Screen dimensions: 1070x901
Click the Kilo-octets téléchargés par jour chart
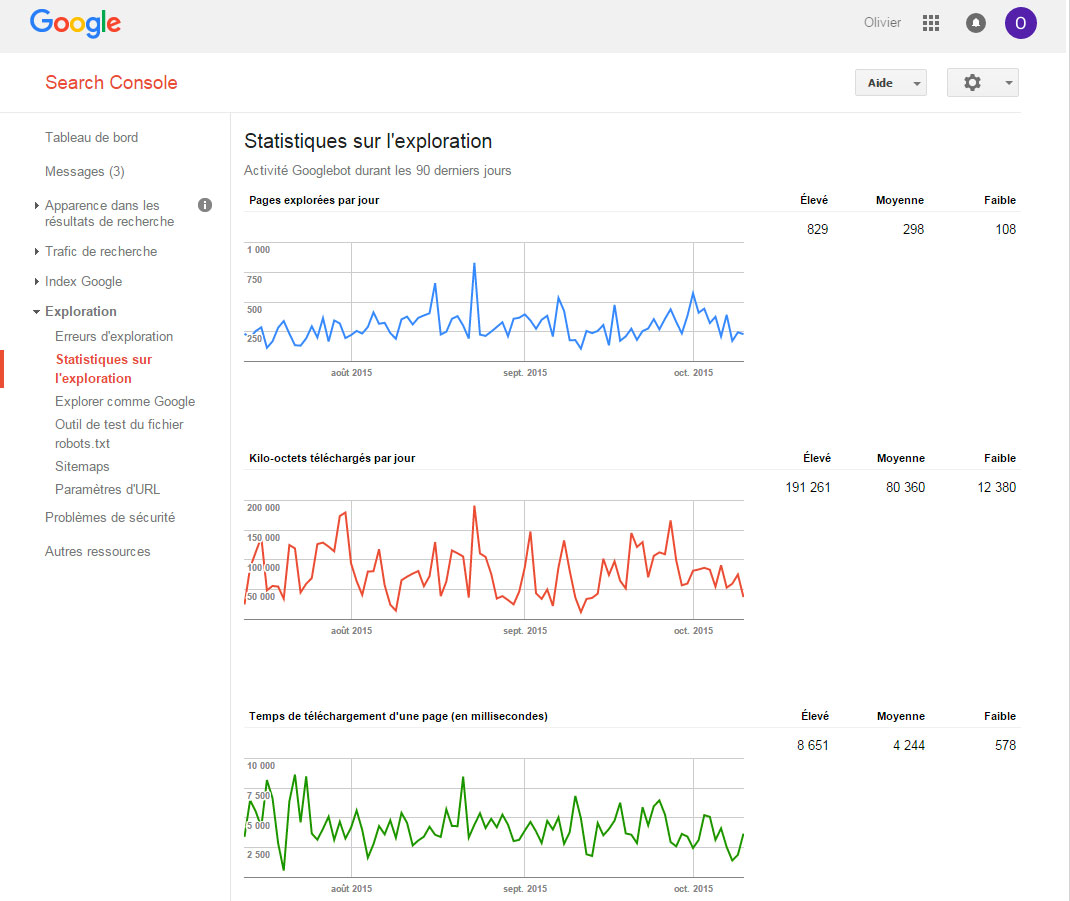tap(494, 560)
